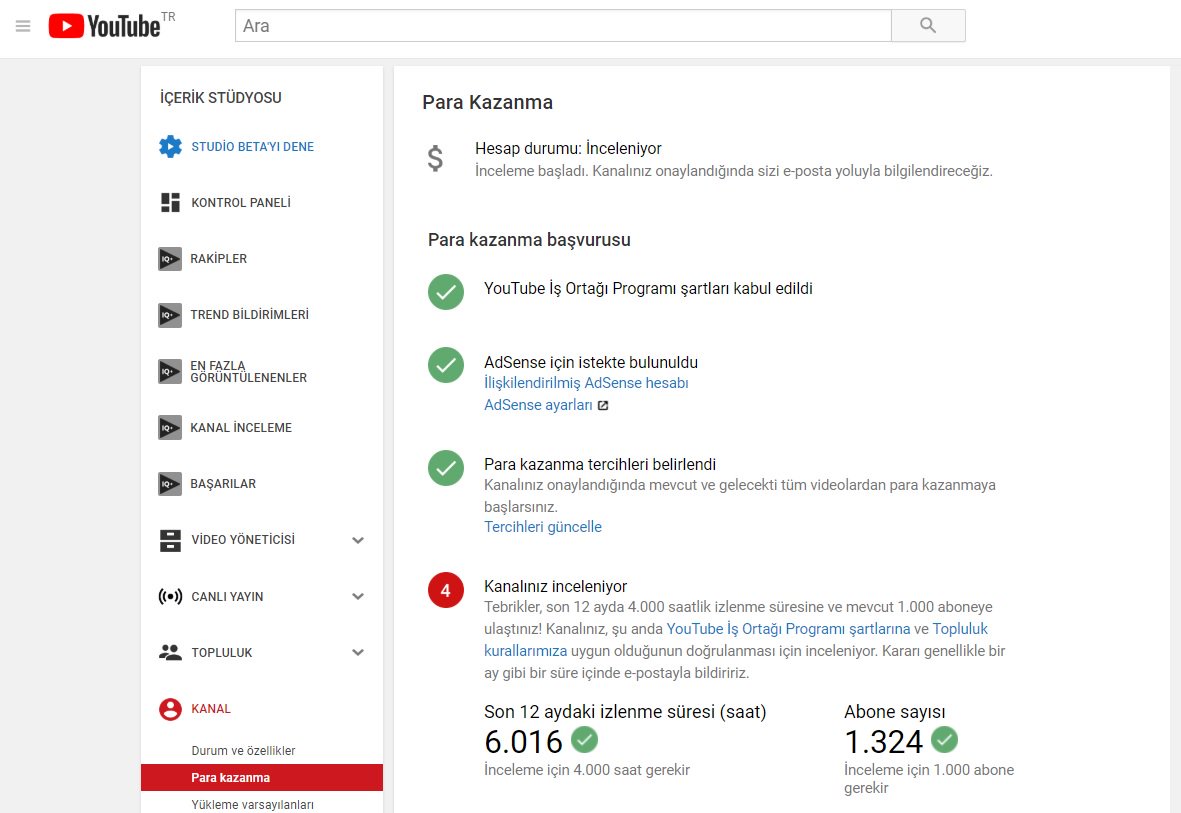Select highlighted Para kazanma submenu
1181x813 pixels.
coord(261,778)
